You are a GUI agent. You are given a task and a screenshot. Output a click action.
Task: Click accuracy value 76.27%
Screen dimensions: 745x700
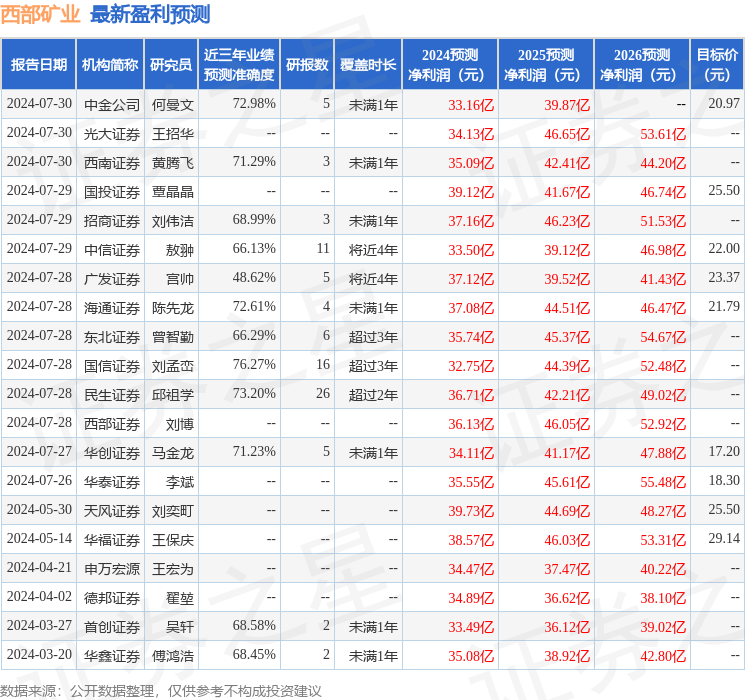tap(254, 364)
